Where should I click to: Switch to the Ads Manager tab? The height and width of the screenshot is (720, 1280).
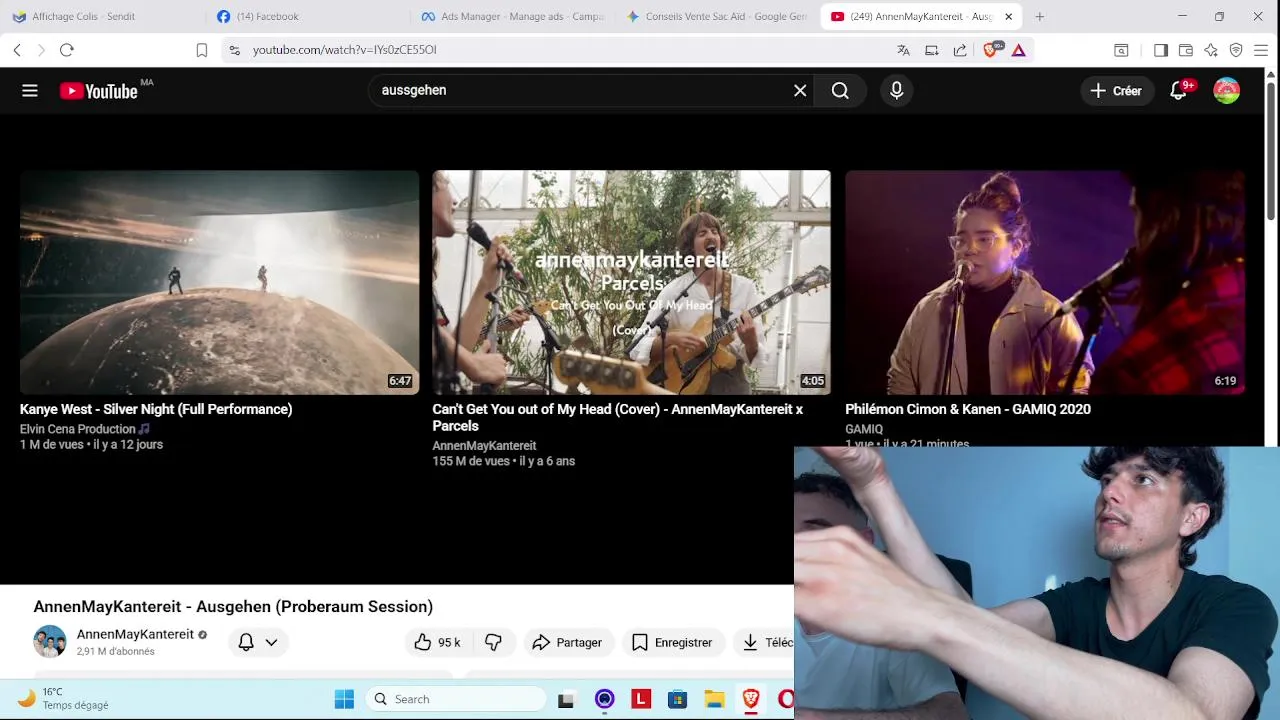512,17
